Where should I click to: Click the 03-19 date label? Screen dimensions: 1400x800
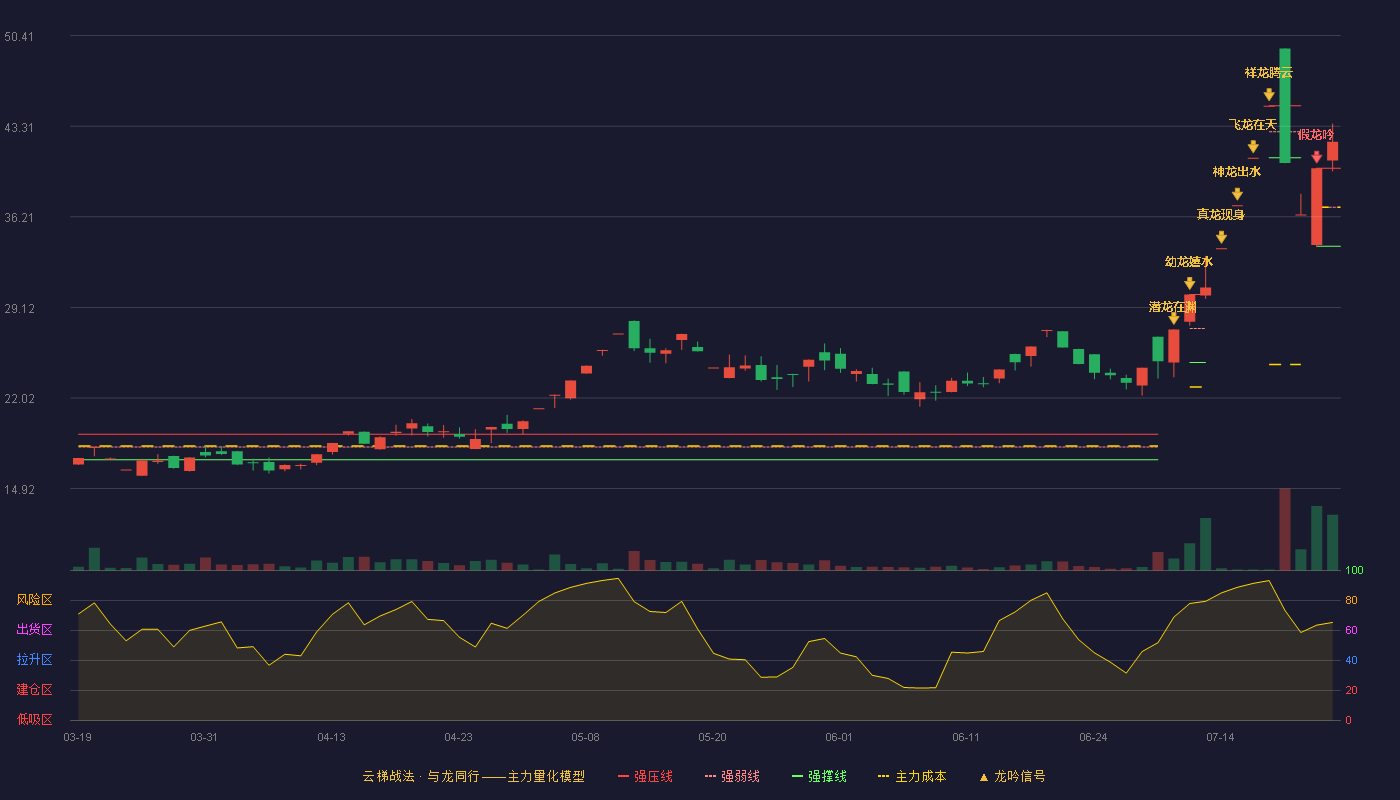point(77,737)
